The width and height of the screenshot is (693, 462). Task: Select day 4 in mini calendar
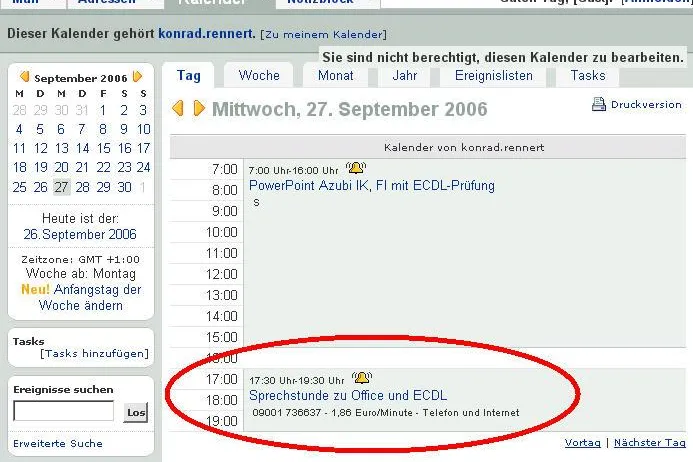[x=19, y=129]
